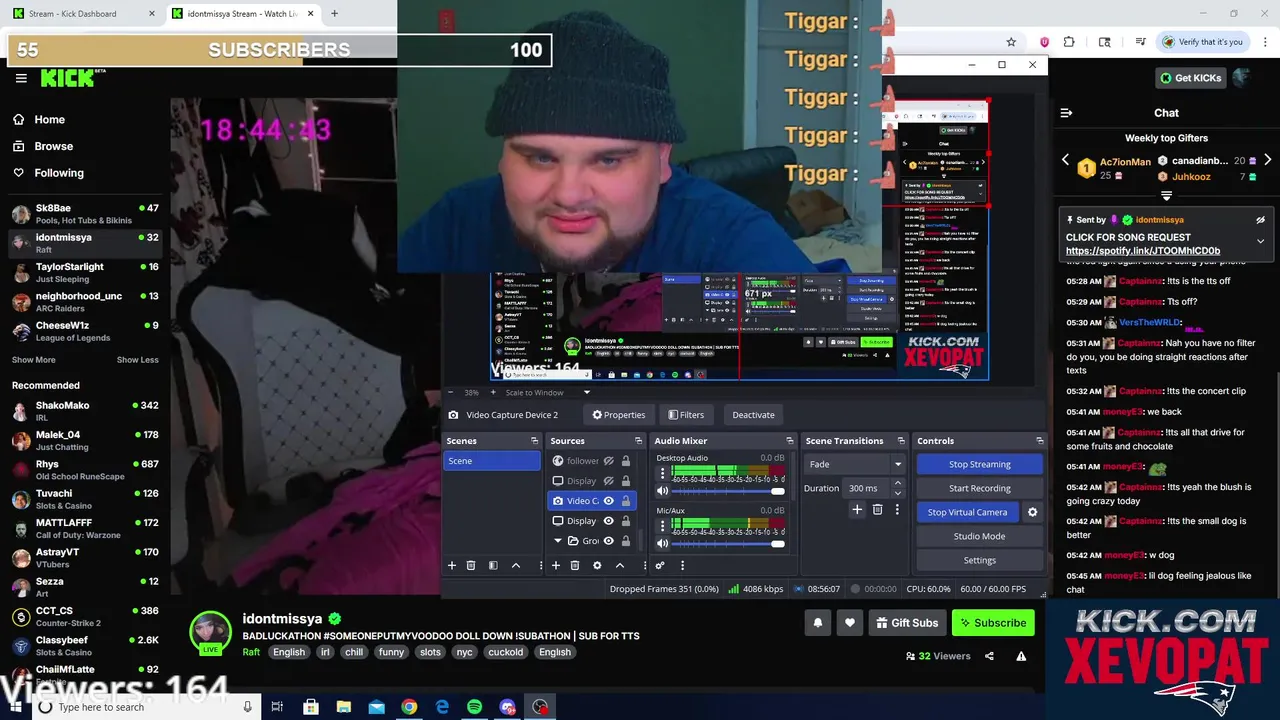Float the Audio Mixer dock panel
The width and height of the screenshot is (1280, 720).
(789, 441)
